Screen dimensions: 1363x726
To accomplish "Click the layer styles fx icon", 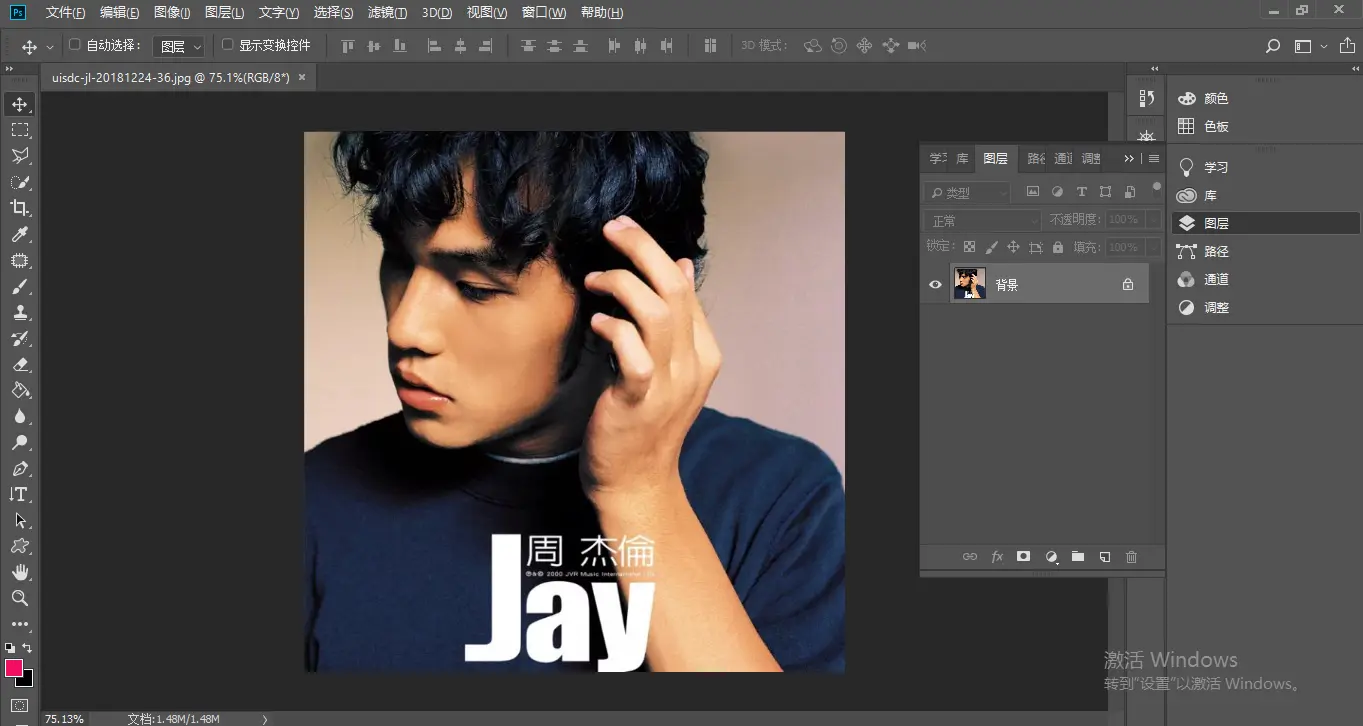I will (997, 557).
